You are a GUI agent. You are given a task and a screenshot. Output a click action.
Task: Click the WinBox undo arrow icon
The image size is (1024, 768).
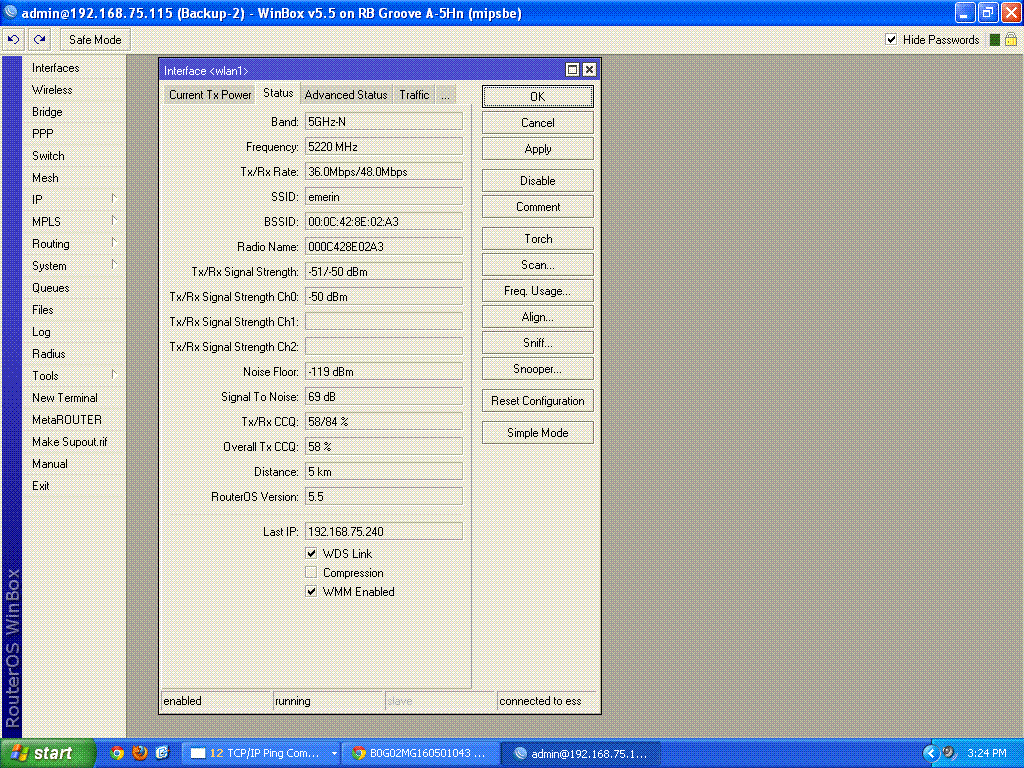click(13, 40)
